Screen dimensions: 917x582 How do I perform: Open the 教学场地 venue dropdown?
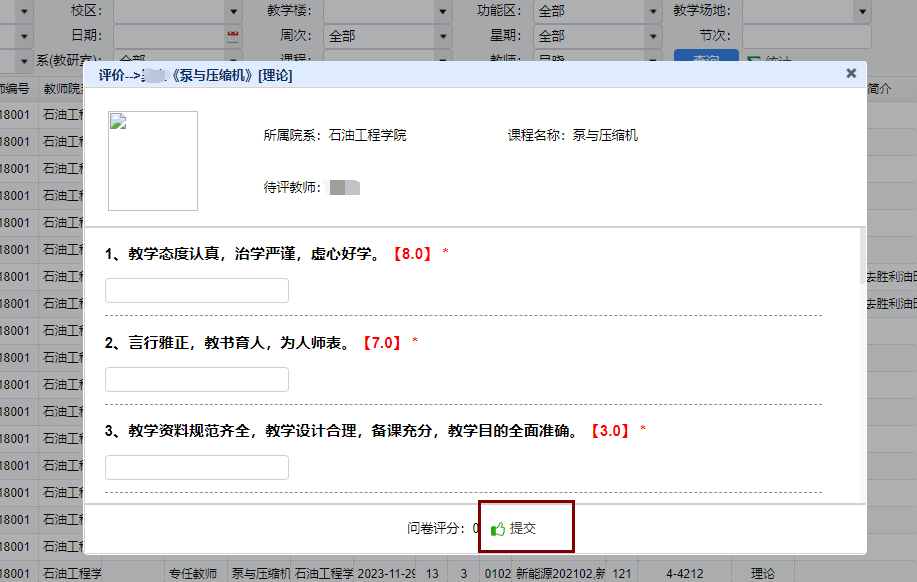[x=862, y=12]
